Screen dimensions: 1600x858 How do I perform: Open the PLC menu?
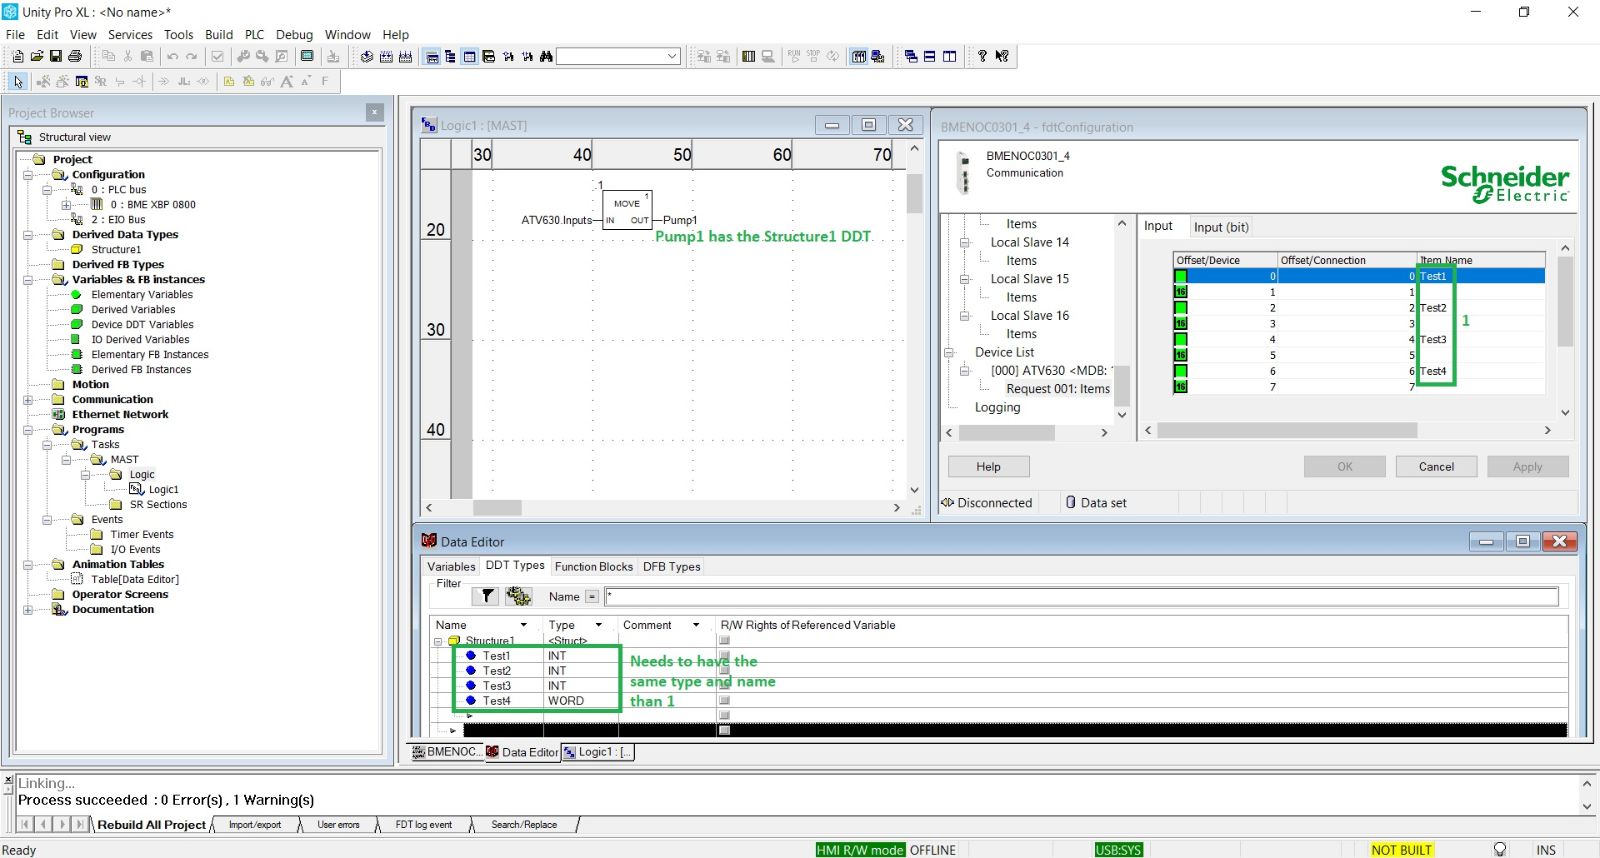[x=254, y=34]
